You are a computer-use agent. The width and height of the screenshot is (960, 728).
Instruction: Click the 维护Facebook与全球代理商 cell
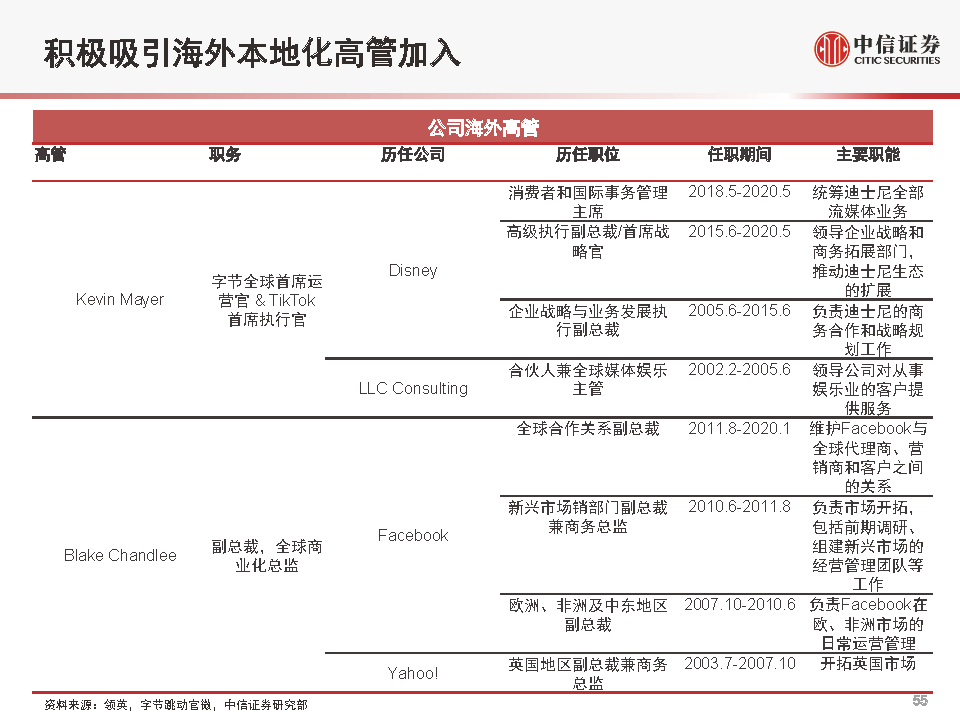pos(868,457)
